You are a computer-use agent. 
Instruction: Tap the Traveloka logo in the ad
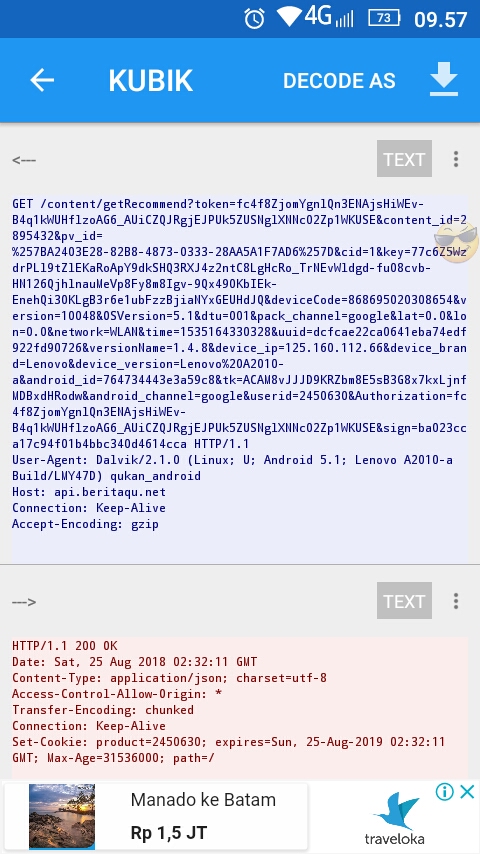[x=394, y=819]
